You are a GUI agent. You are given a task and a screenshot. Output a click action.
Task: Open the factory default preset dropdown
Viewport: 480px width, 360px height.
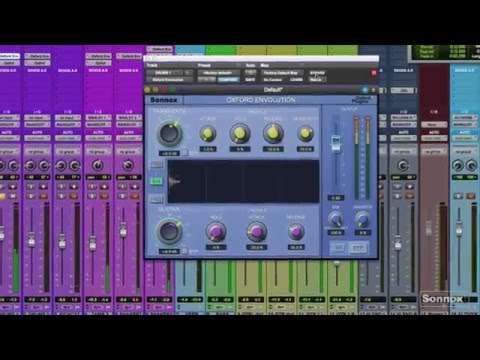tap(219, 73)
